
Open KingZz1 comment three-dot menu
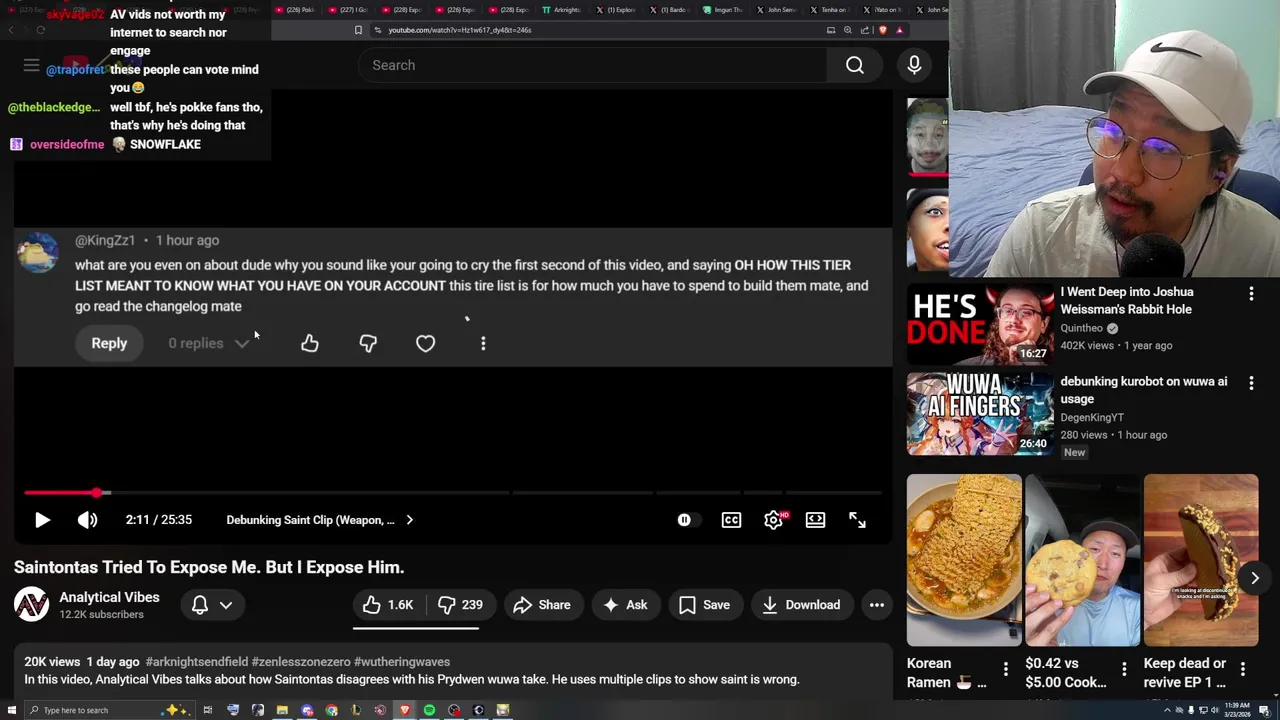click(x=483, y=343)
